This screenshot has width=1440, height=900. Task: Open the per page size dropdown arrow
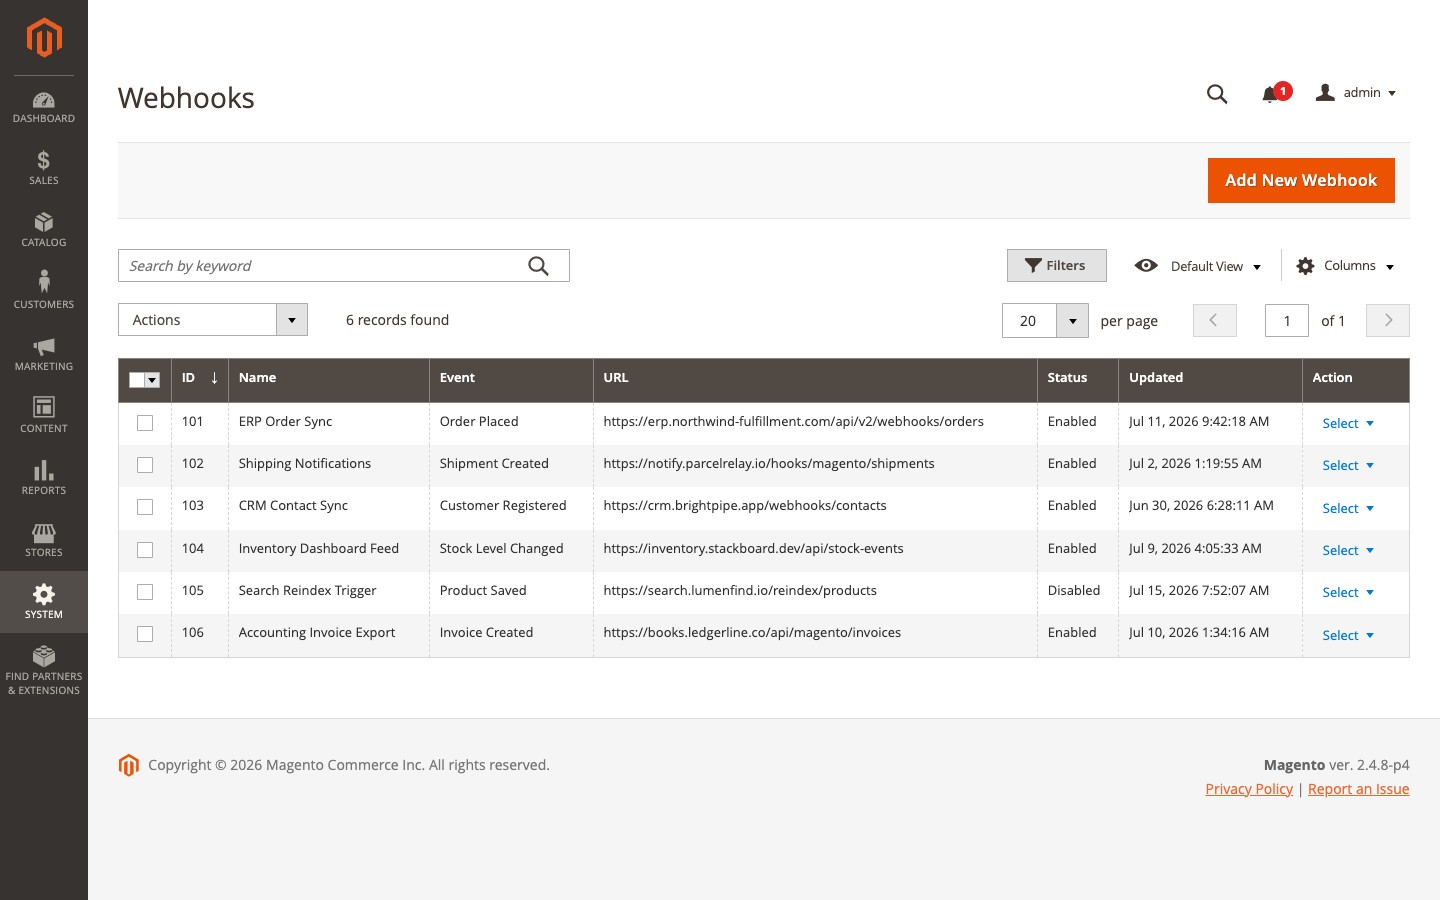pos(1072,321)
